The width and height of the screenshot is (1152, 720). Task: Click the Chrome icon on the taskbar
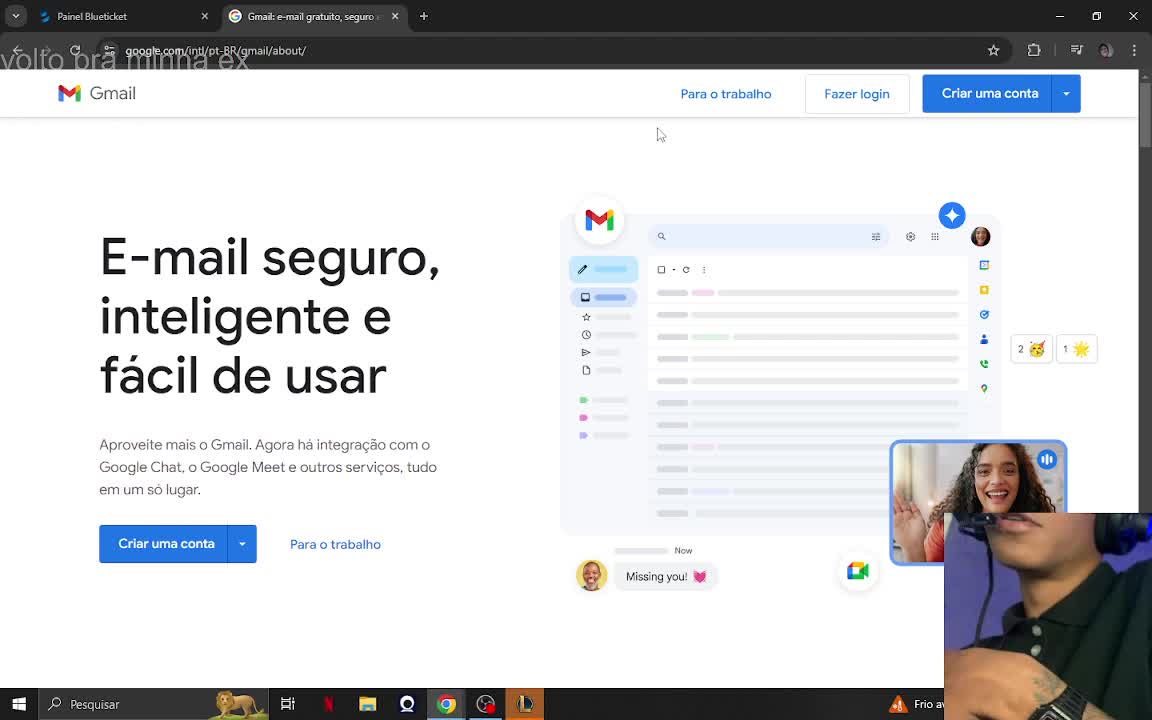(446, 704)
